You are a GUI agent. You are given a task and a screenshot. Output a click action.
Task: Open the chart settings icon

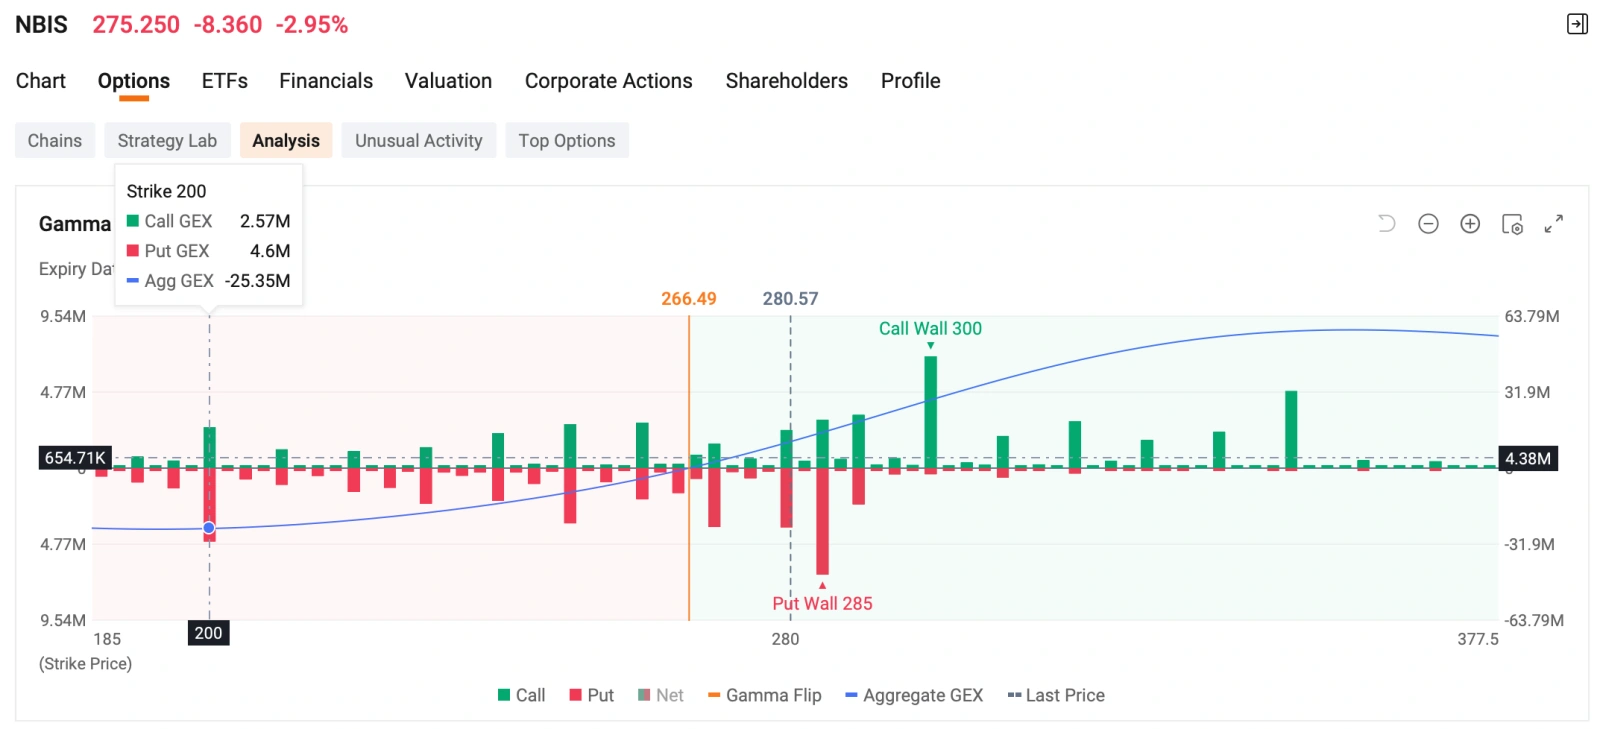pyautogui.click(x=1512, y=224)
